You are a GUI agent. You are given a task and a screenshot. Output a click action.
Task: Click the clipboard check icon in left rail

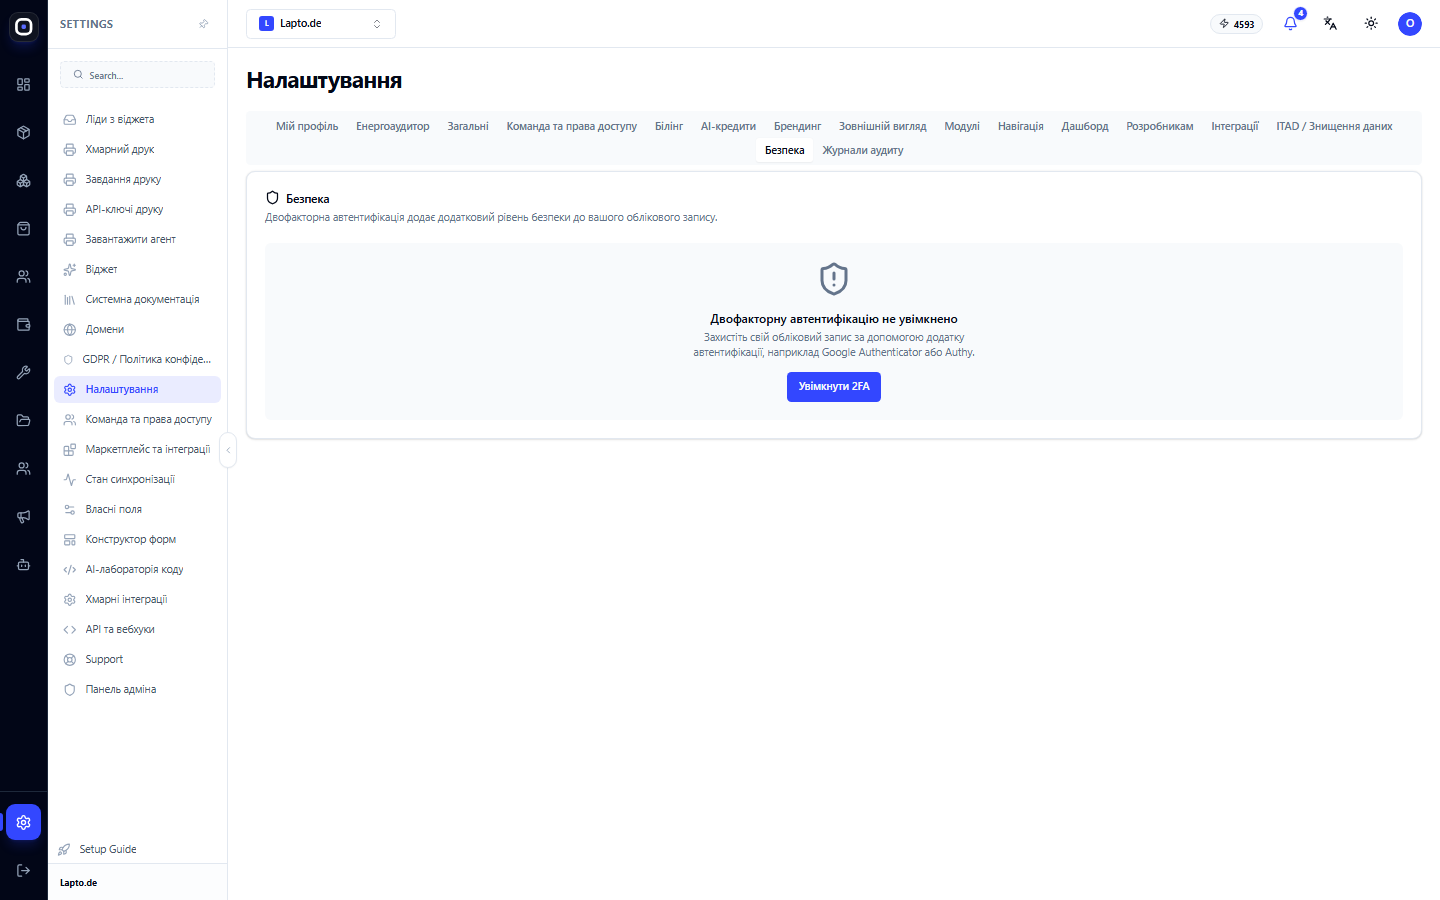coord(24,229)
